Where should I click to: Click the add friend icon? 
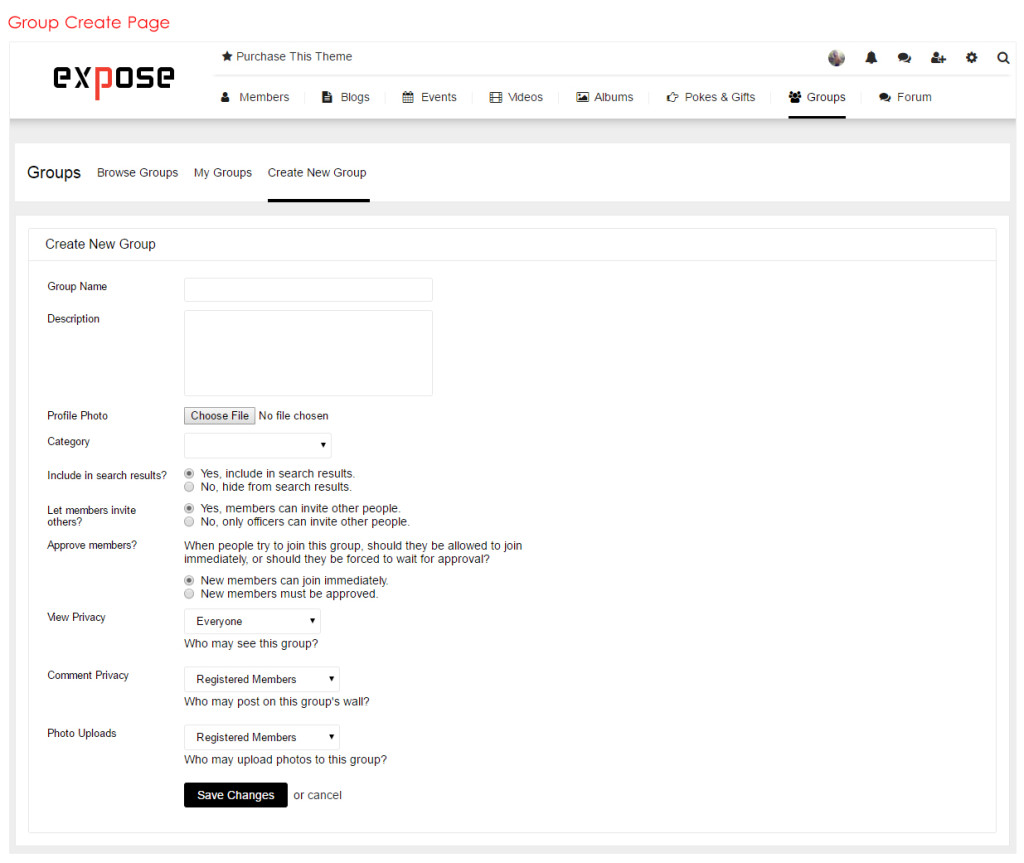coord(937,57)
